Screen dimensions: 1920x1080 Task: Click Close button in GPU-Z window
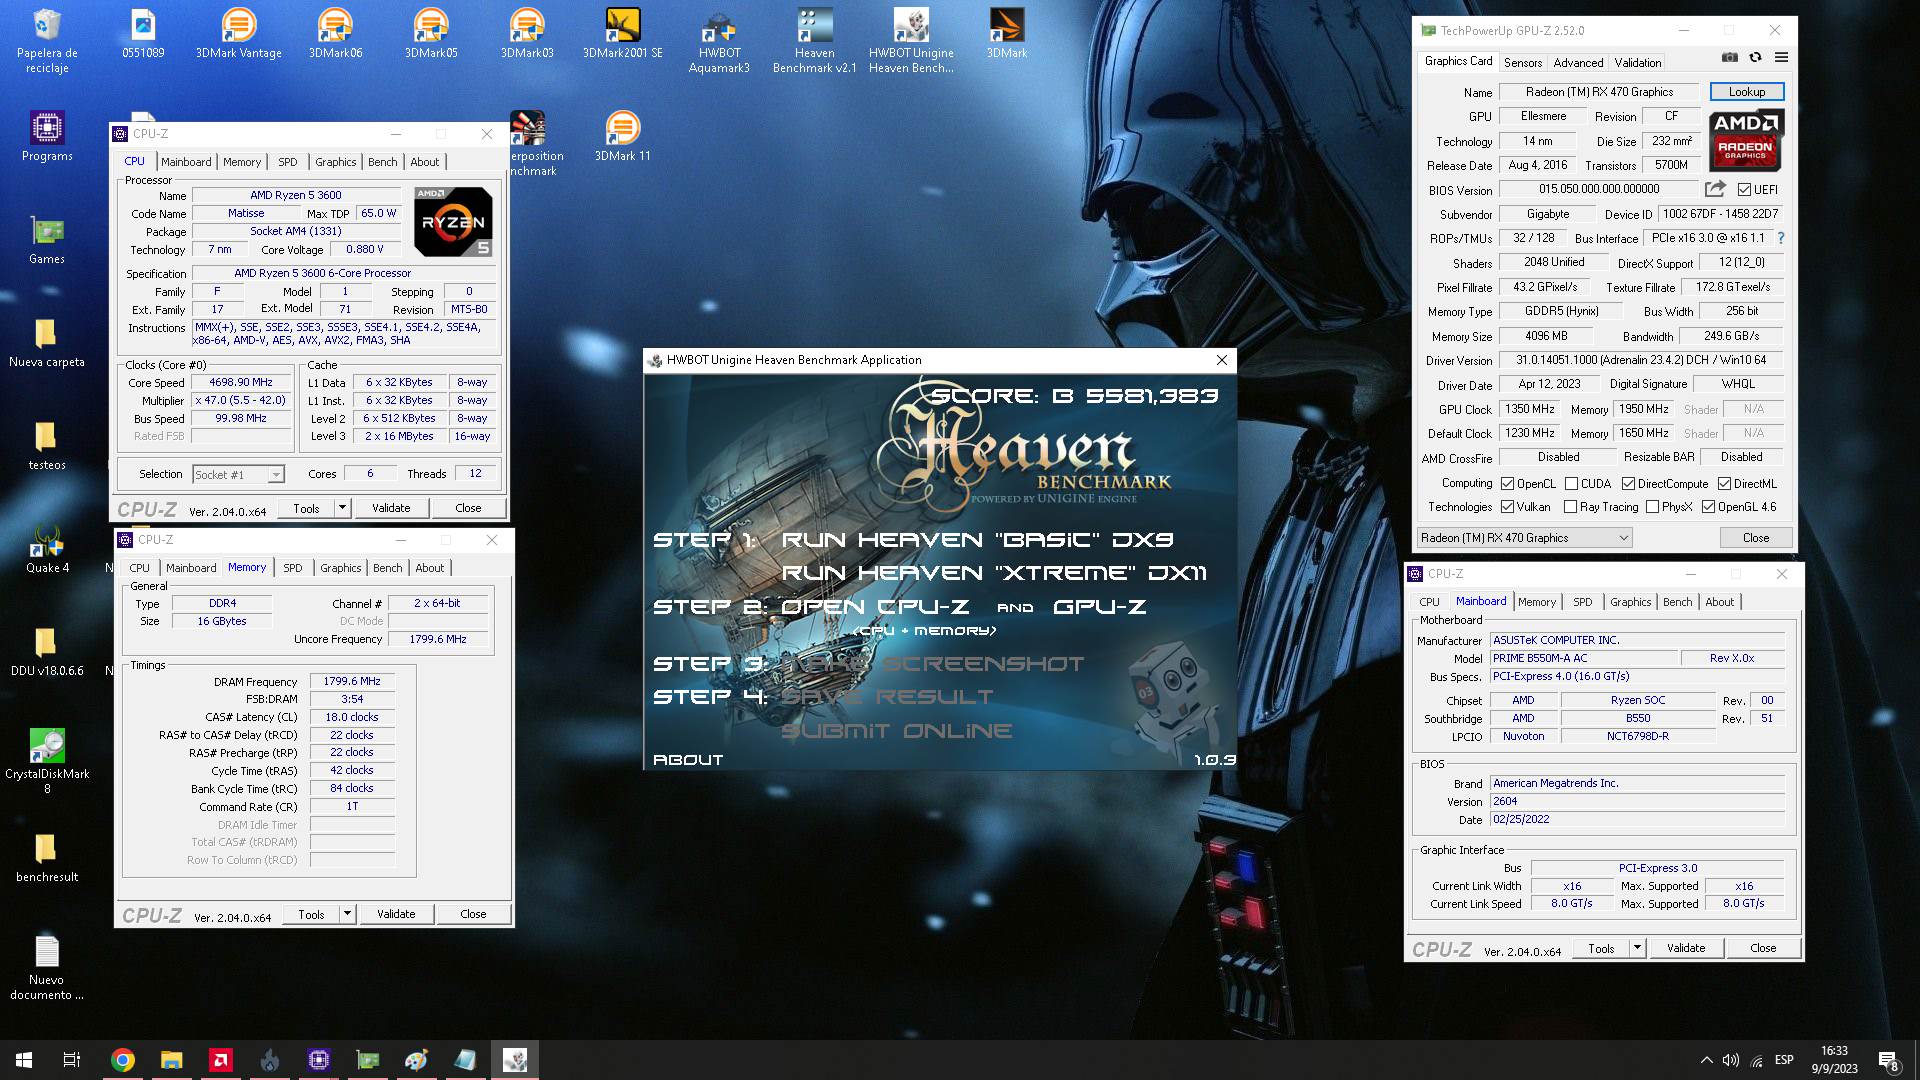[x=1756, y=538]
